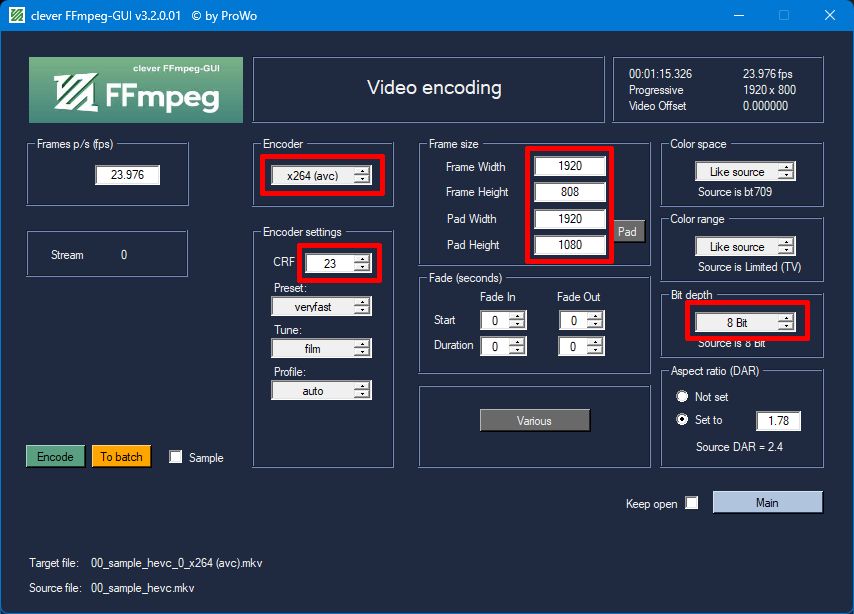Click the Stream value 0

pos(124,255)
